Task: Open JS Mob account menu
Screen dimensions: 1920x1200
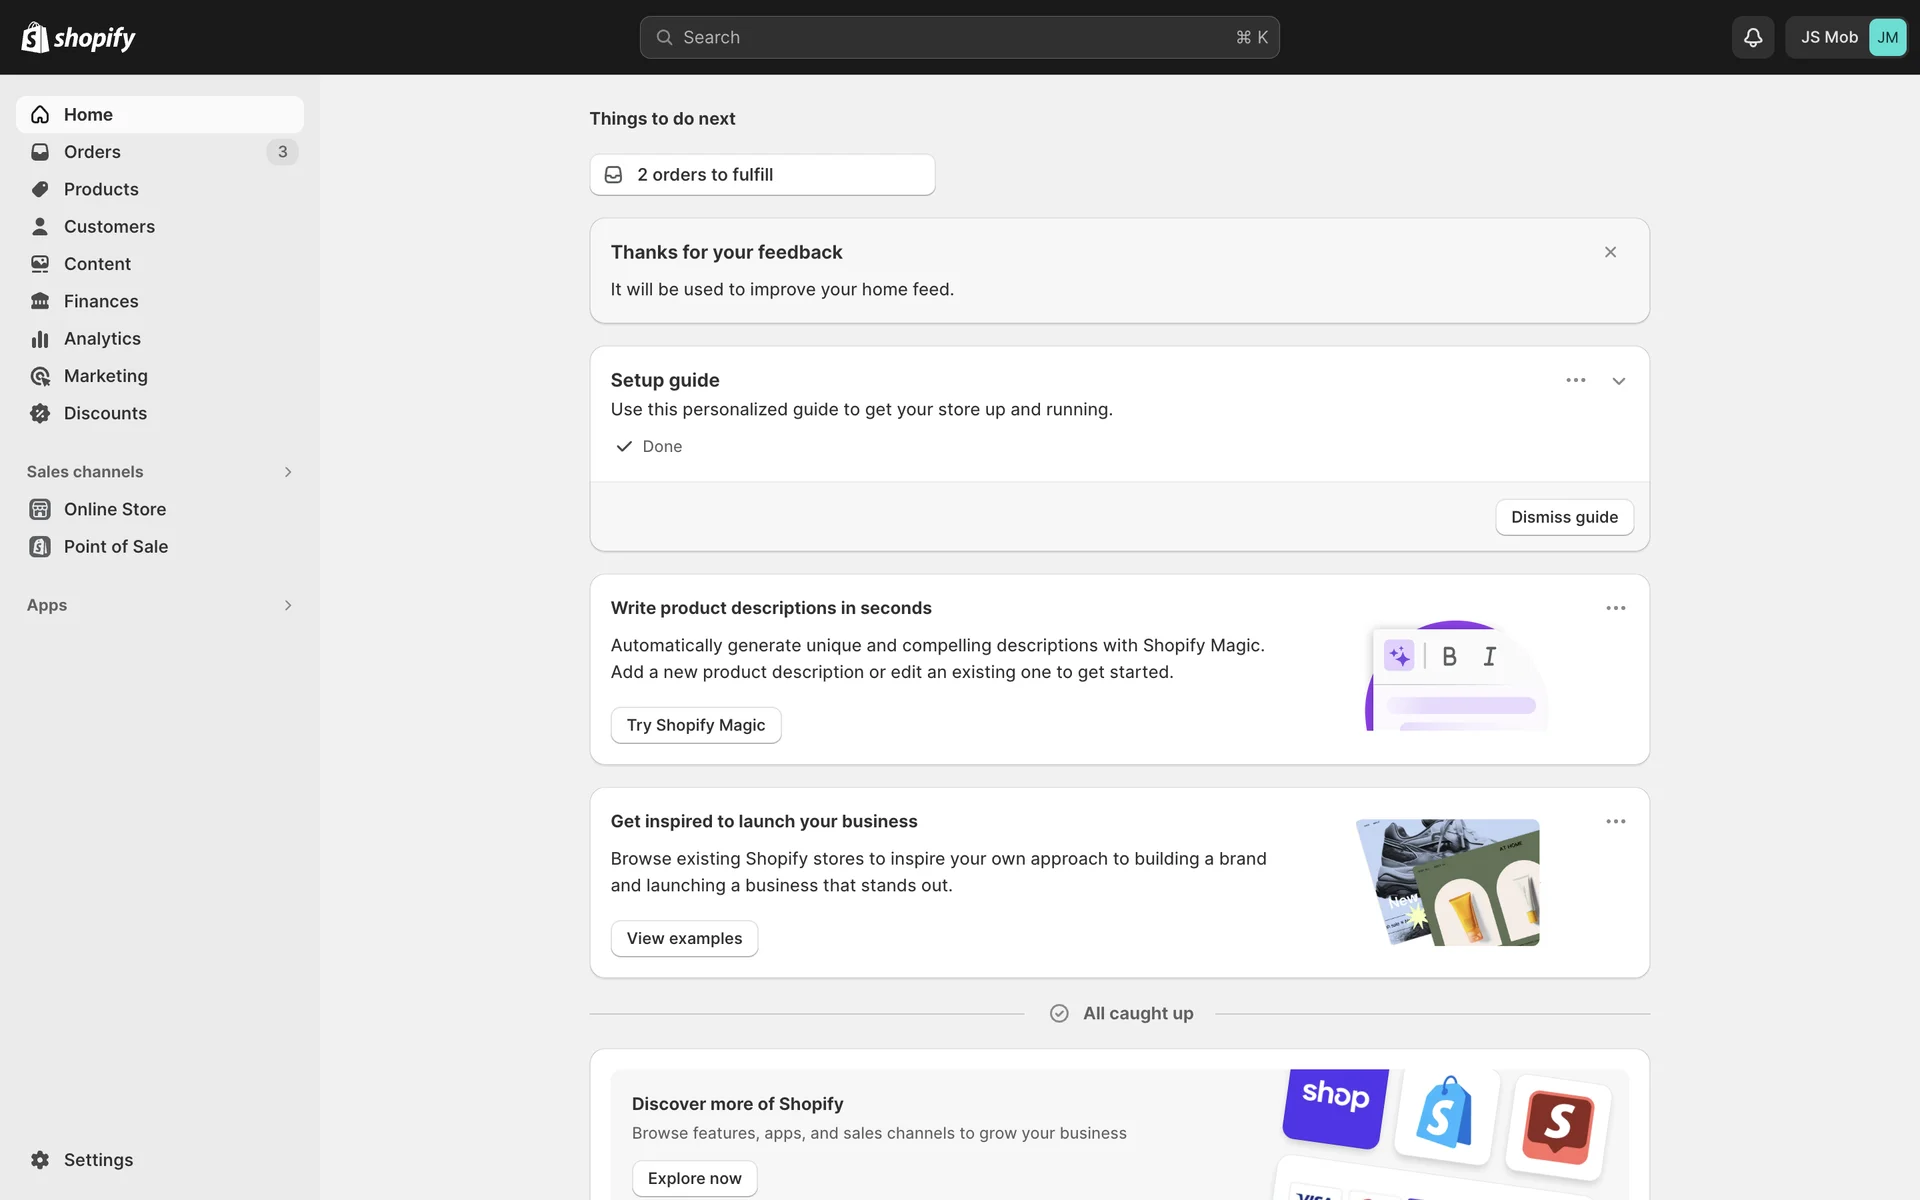Action: pyautogui.click(x=1846, y=37)
